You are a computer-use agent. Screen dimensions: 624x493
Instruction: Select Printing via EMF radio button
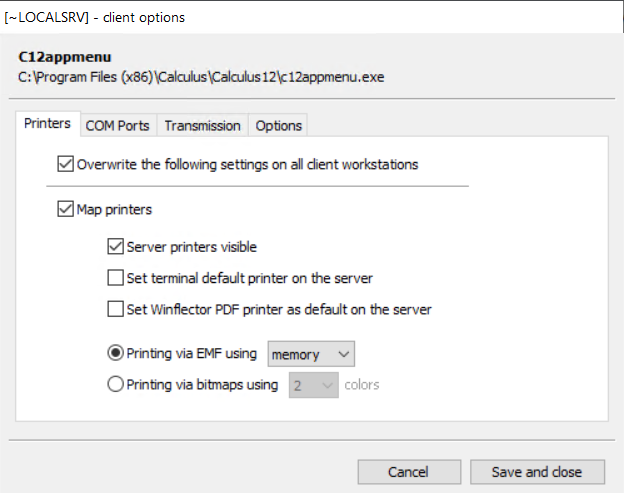(116, 353)
